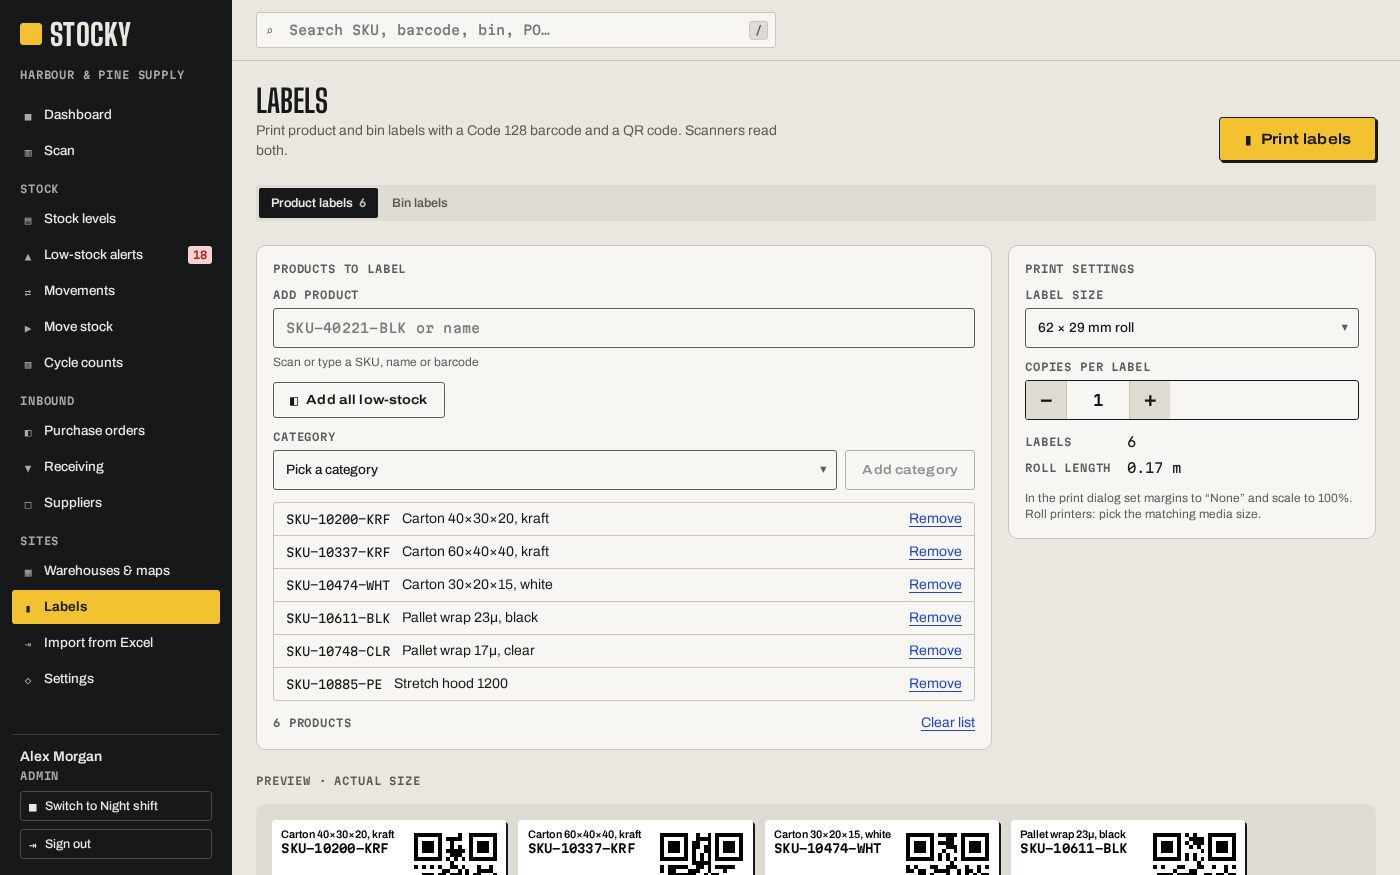Open Purchase orders in the sidebar
Image resolution: width=1400 pixels, height=875 pixels.
point(116,431)
